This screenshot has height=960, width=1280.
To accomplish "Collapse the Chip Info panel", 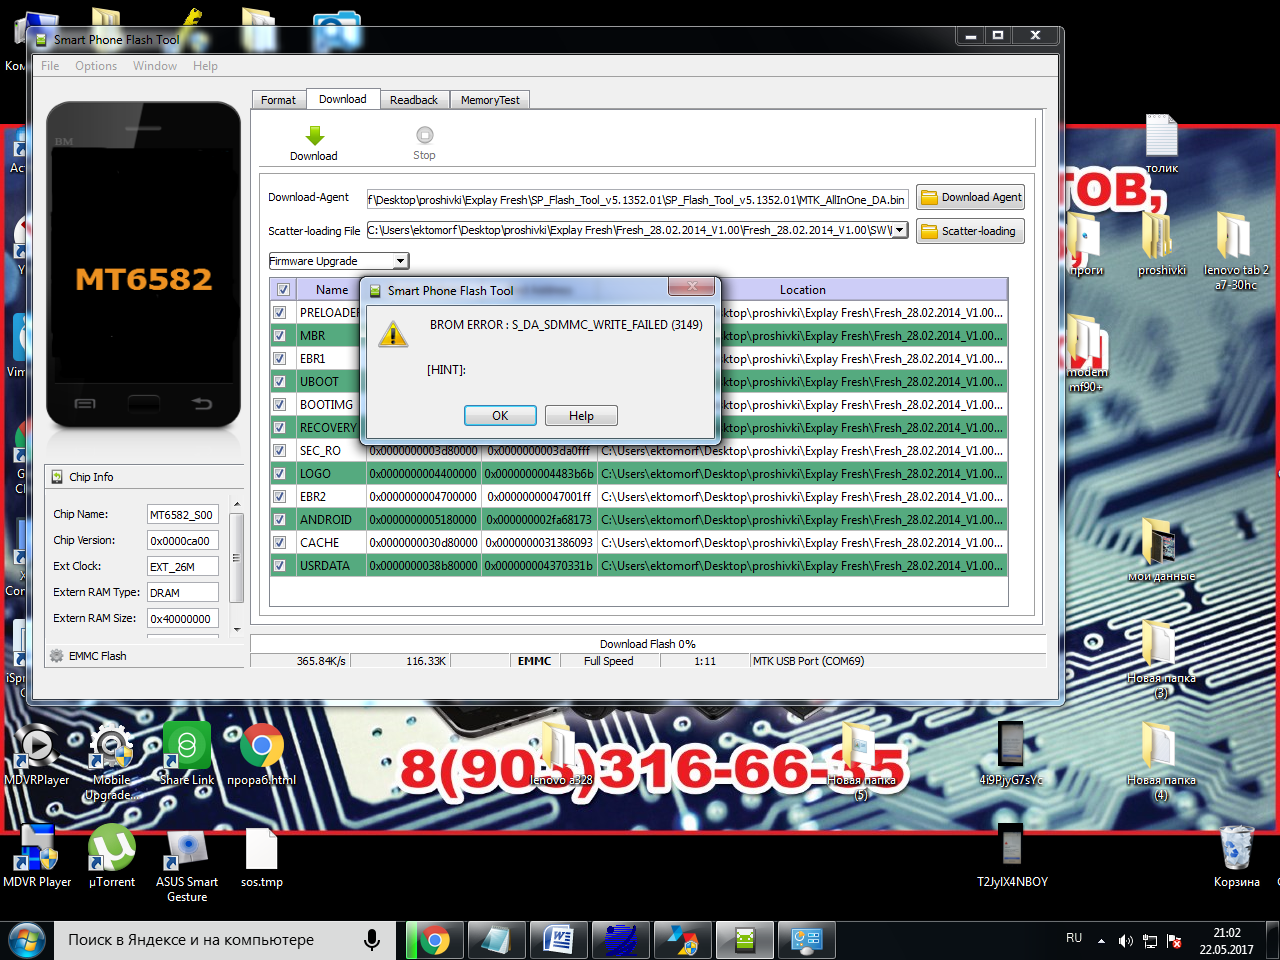I will point(57,477).
